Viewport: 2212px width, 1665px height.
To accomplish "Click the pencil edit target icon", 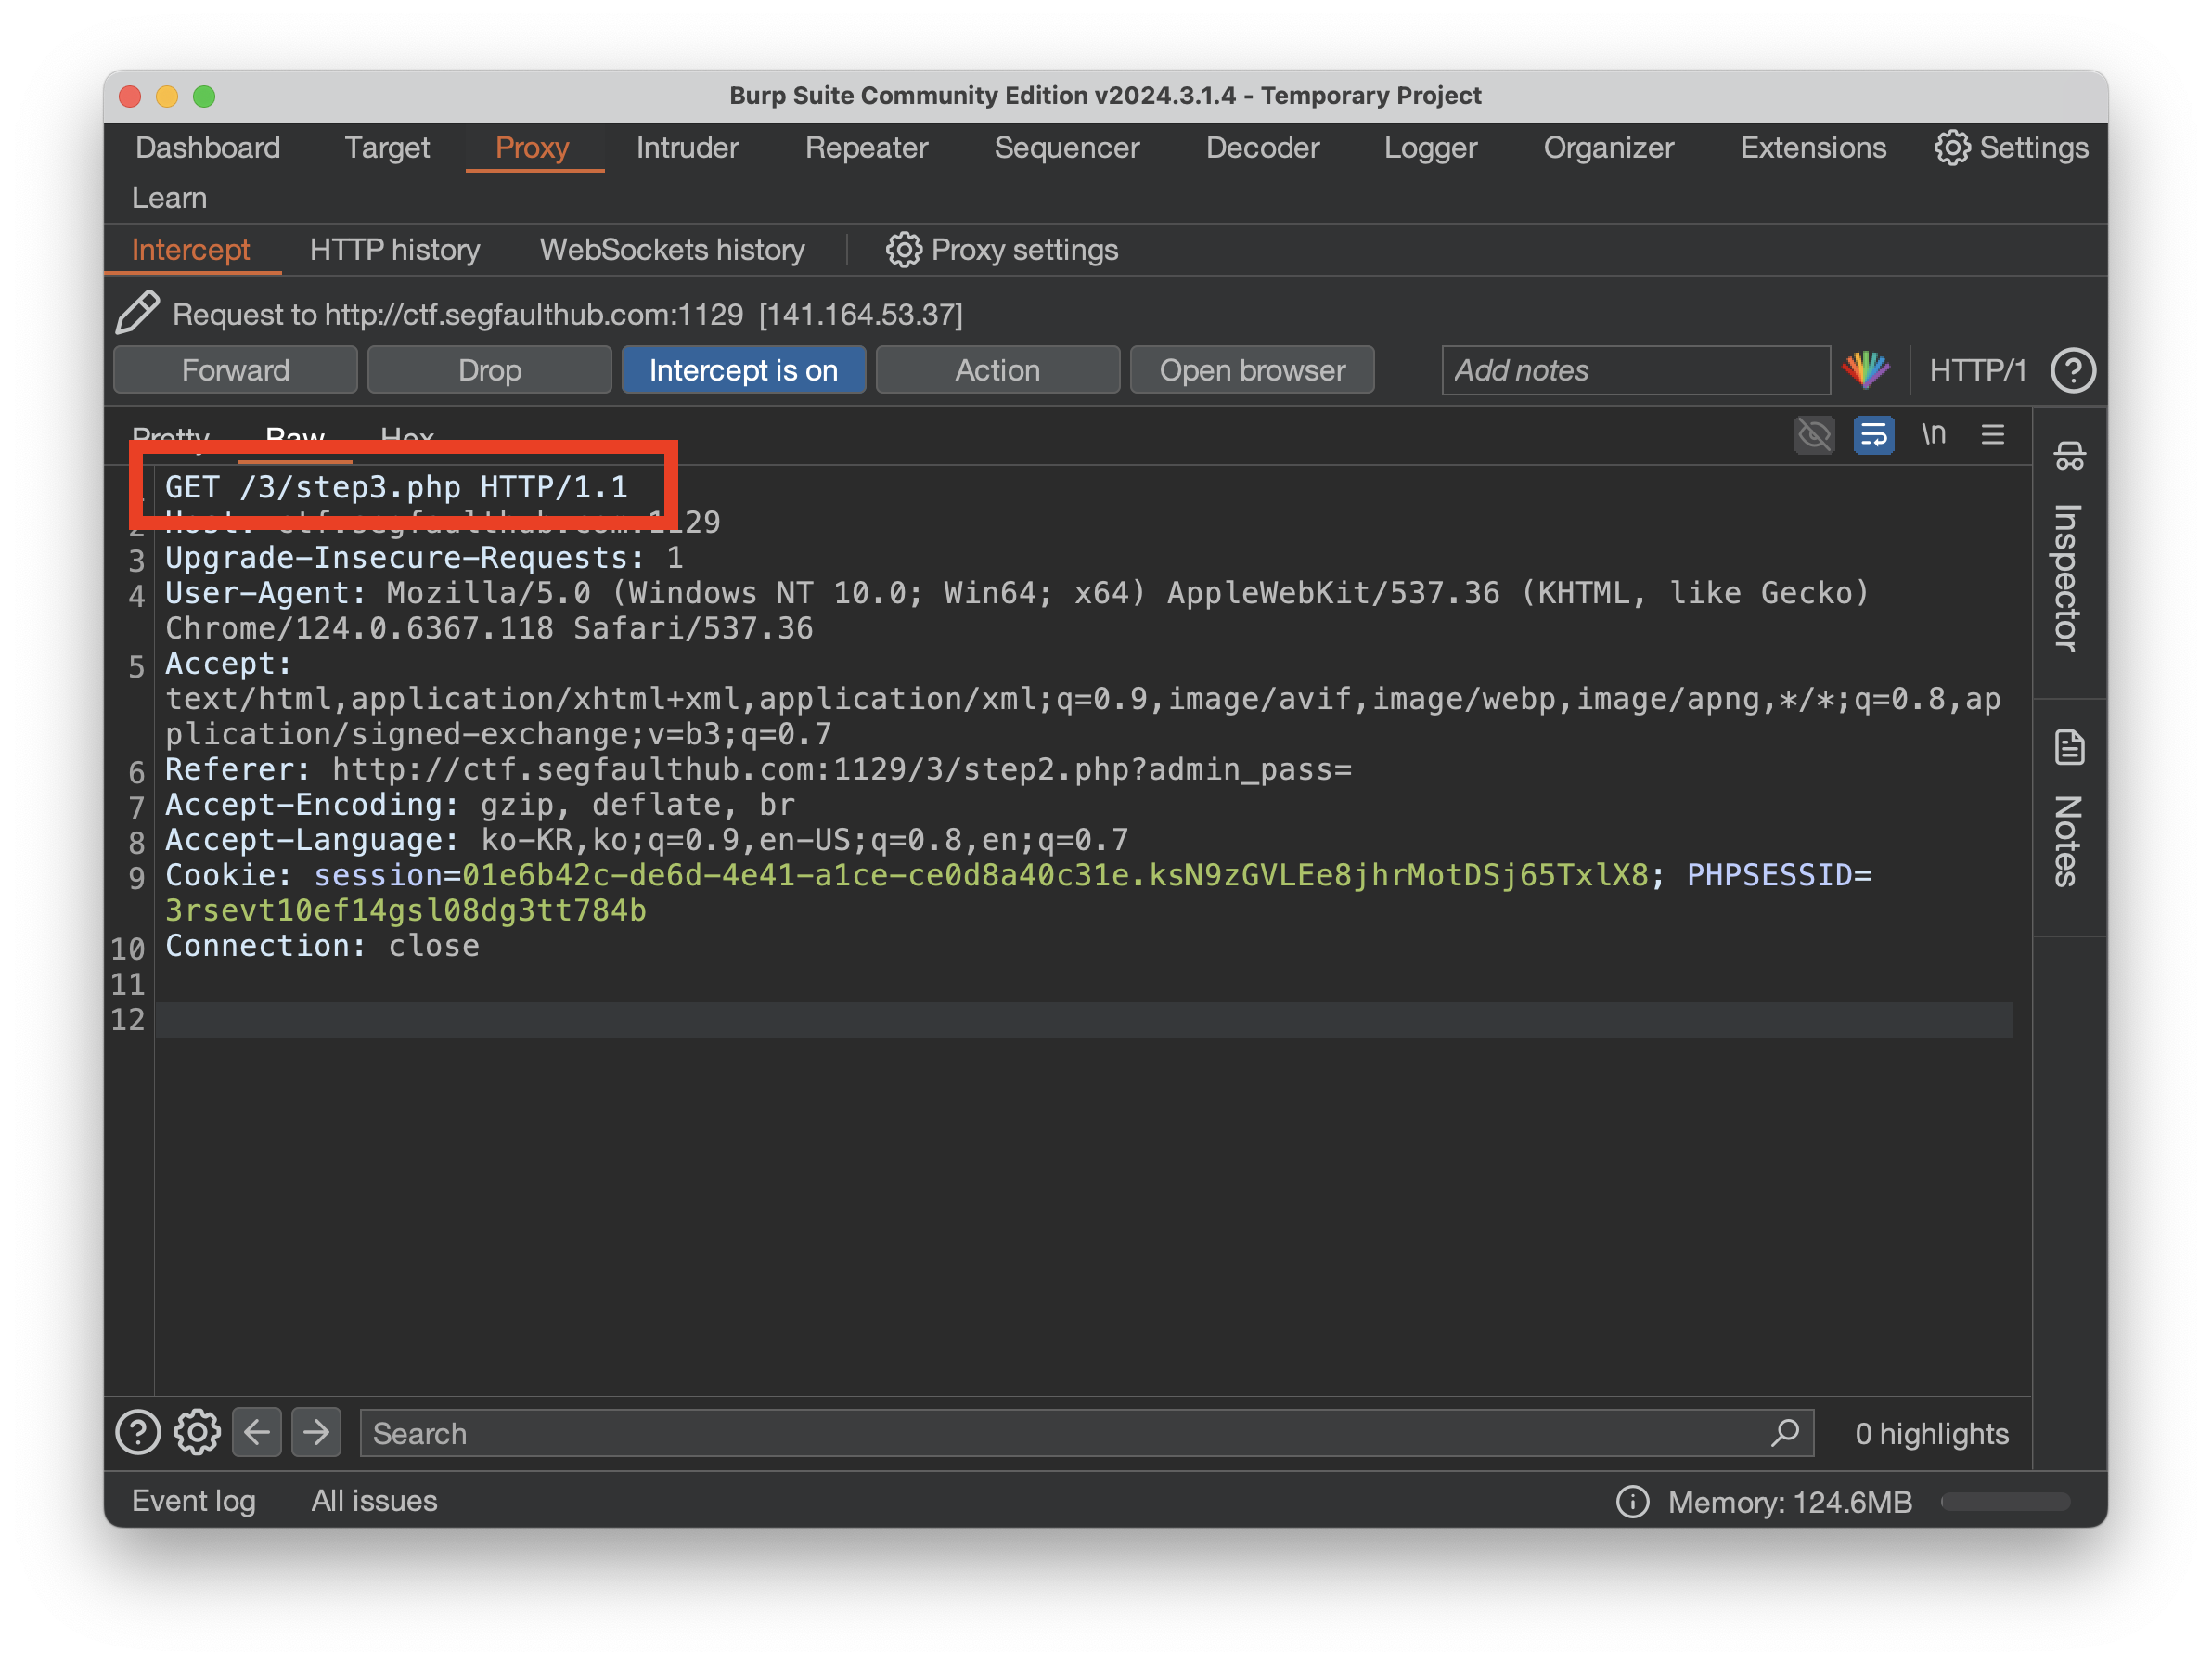I will [137, 313].
